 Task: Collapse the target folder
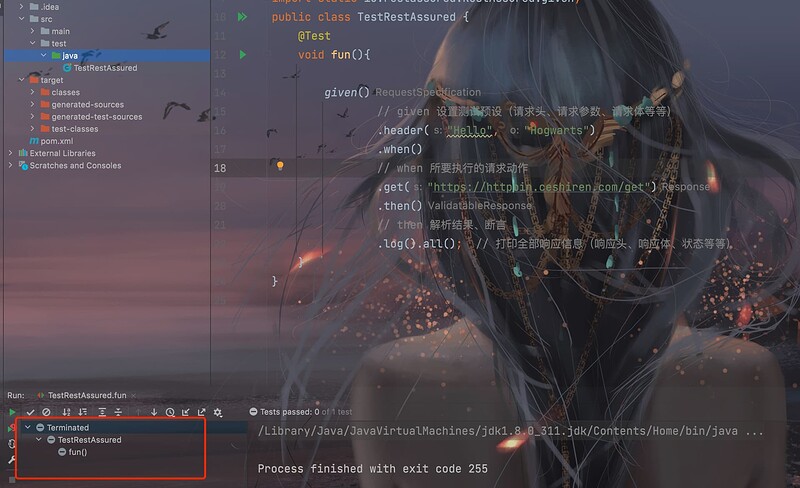coord(21,80)
